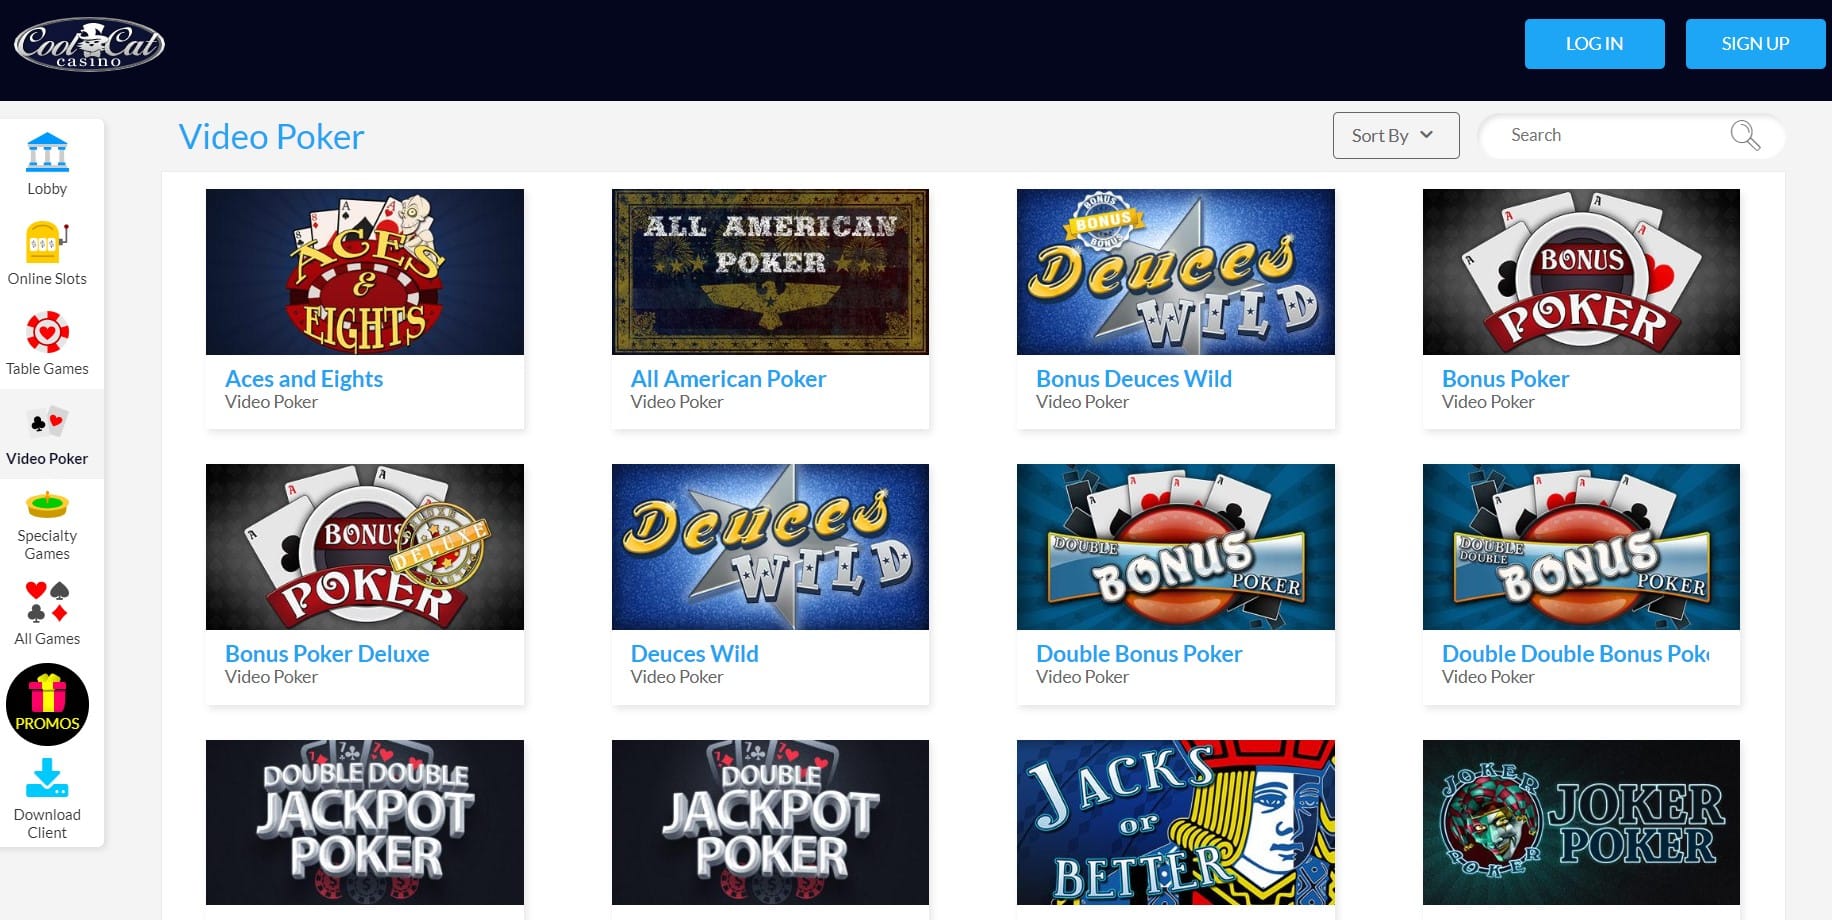Image resolution: width=1832 pixels, height=920 pixels.
Task: Open the Jacks or Better thumbnail
Action: [x=1176, y=822]
